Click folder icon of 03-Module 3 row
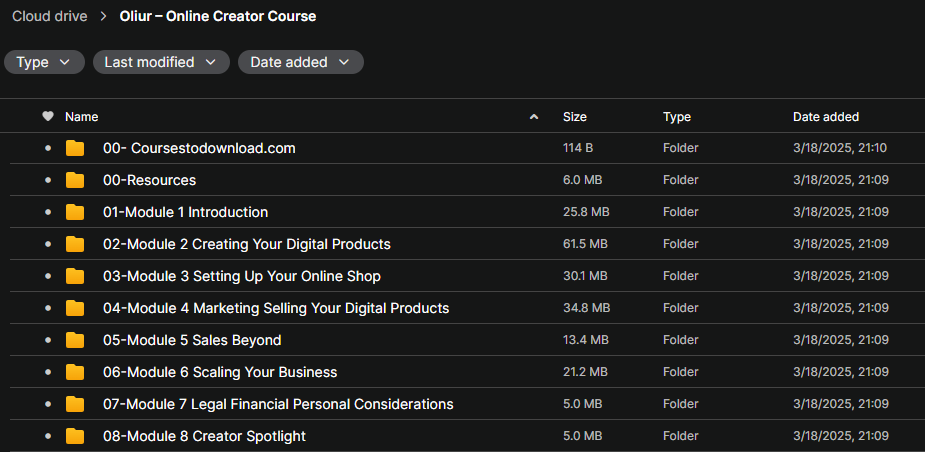 click(75, 276)
